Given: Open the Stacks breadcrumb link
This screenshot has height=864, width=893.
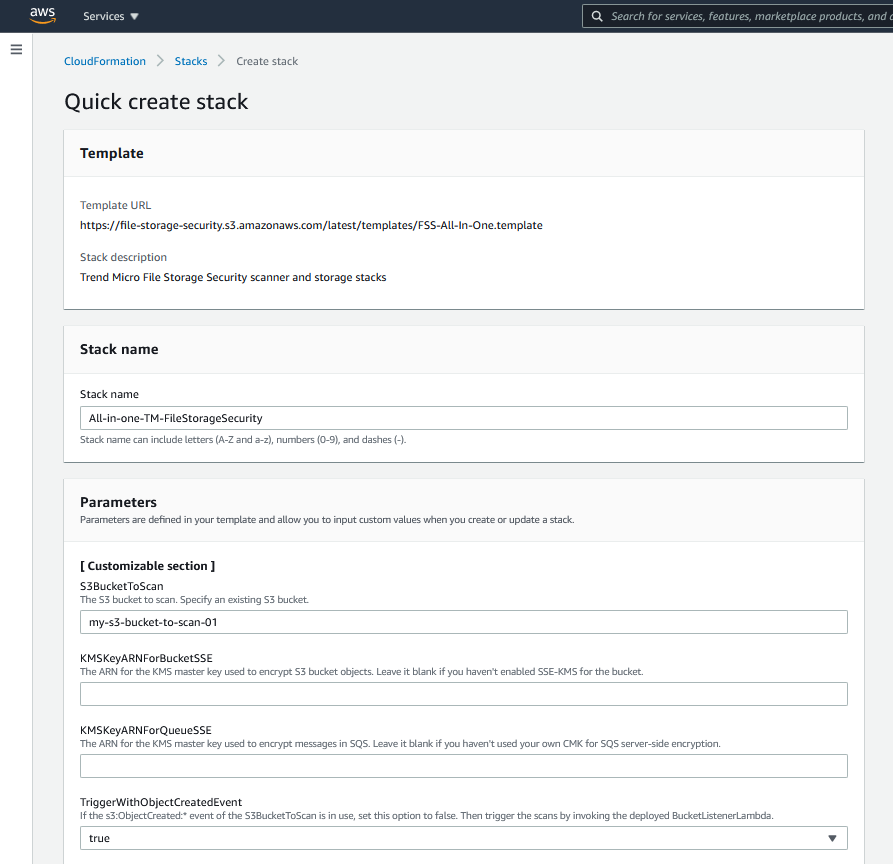Looking at the screenshot, I should click(x=191, y=61).
